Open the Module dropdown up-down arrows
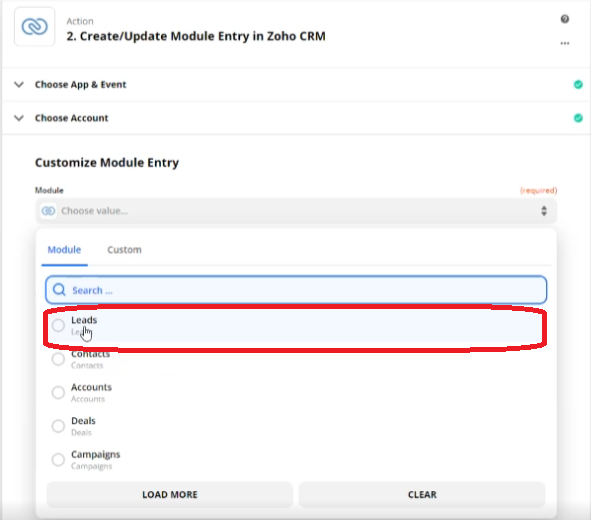Viewport: 591px width, 520px height. tap(544, 211)
